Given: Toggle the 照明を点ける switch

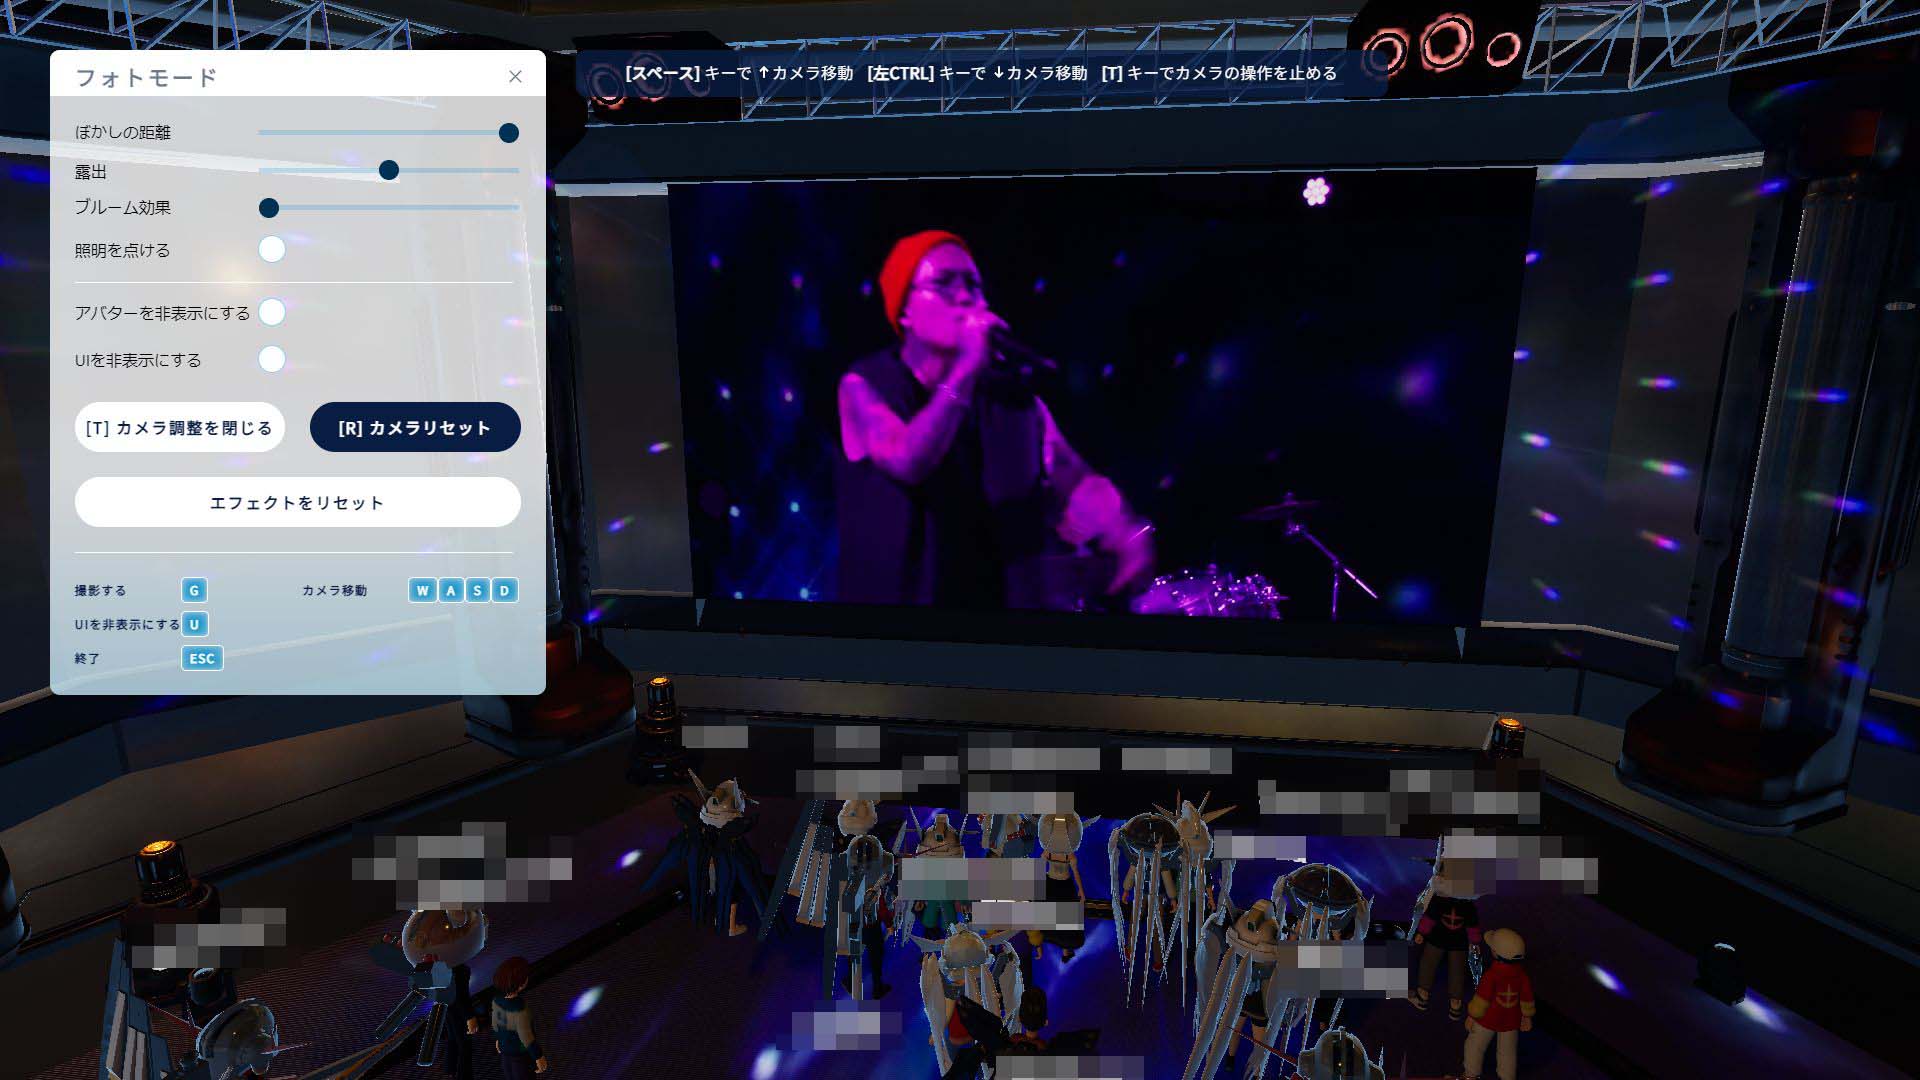Looking at the screenshot, I should click(272, 249).
